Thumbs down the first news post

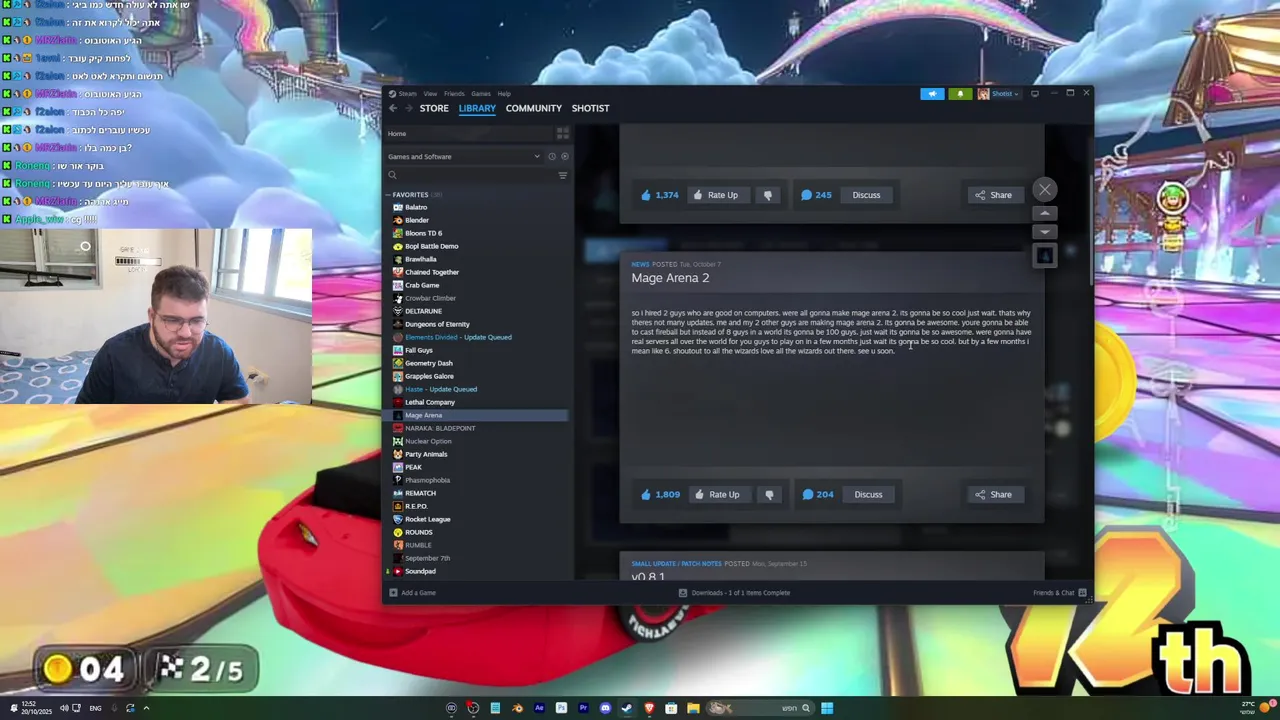(768, 195)
